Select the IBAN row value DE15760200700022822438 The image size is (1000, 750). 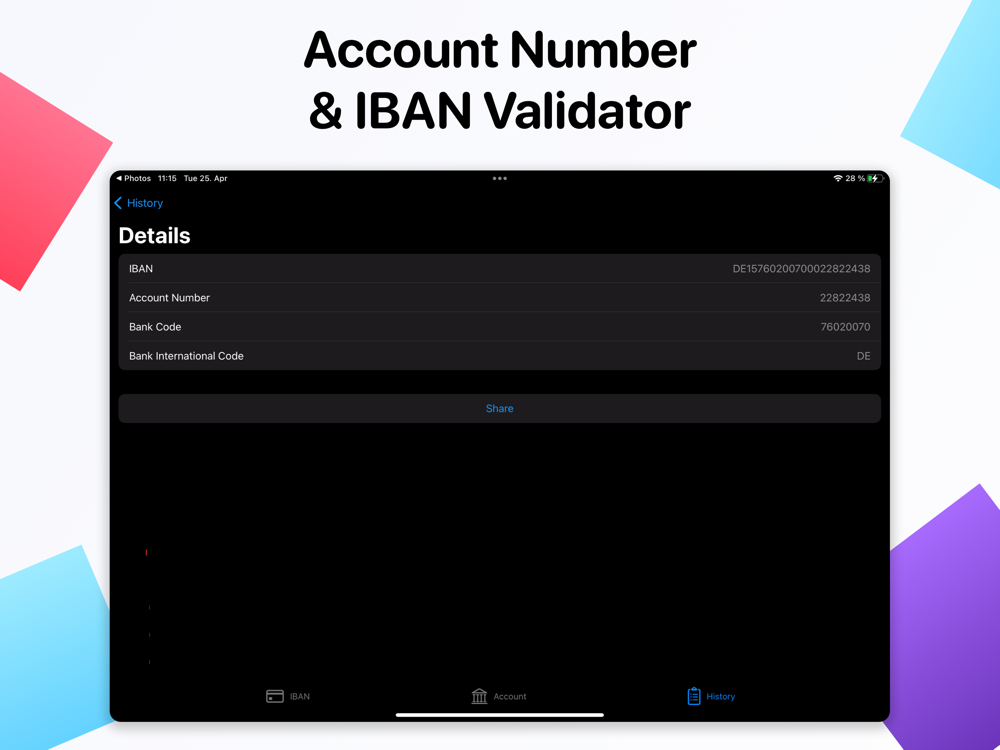(x=801, y=268)
